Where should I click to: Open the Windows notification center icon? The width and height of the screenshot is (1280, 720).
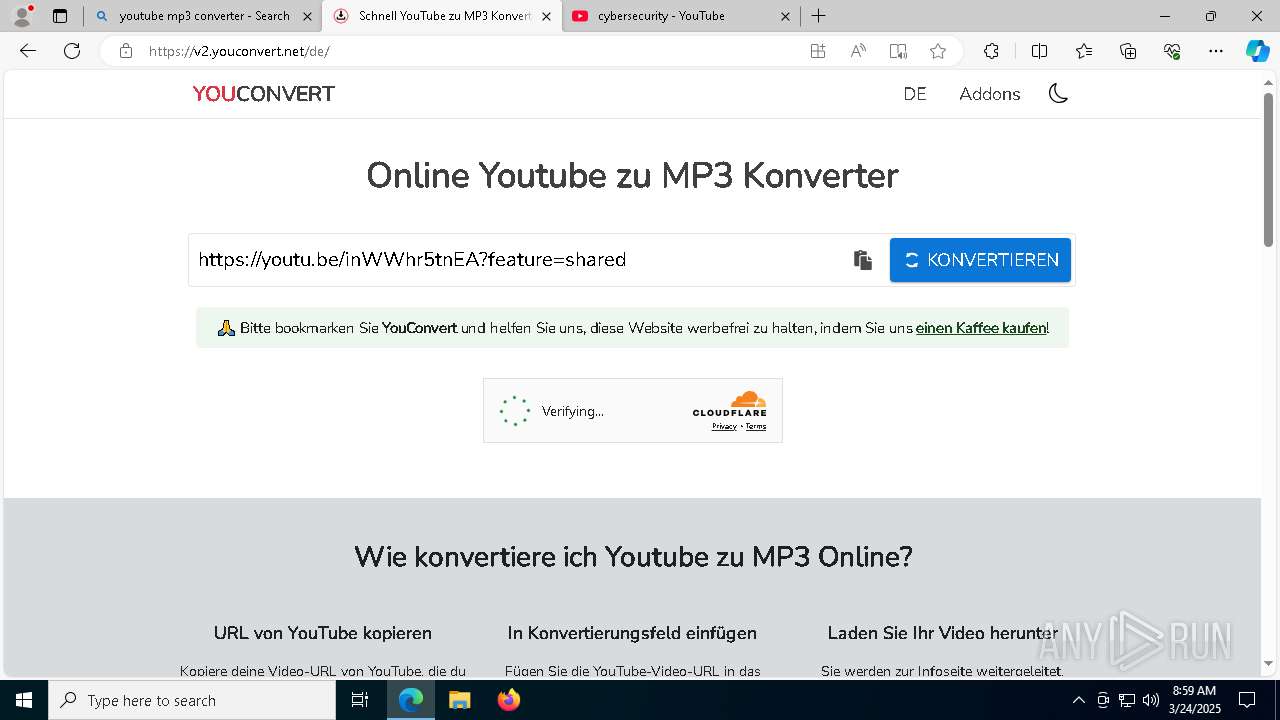[x=1247, y=700]
